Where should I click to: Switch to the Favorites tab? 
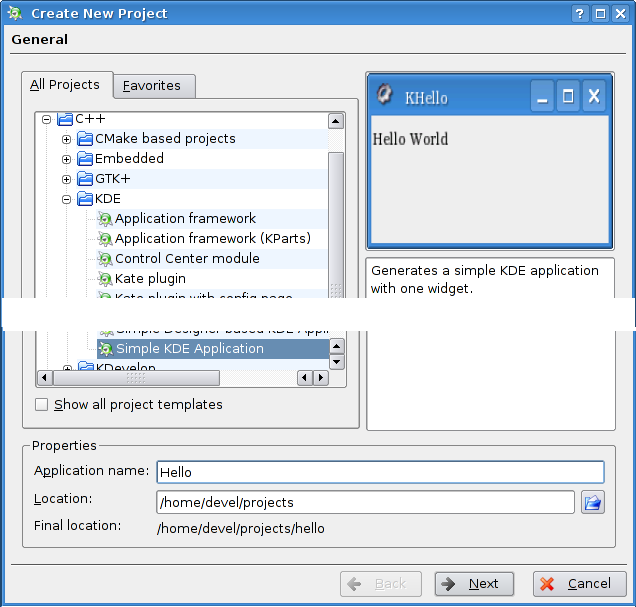tap(152, 86)
